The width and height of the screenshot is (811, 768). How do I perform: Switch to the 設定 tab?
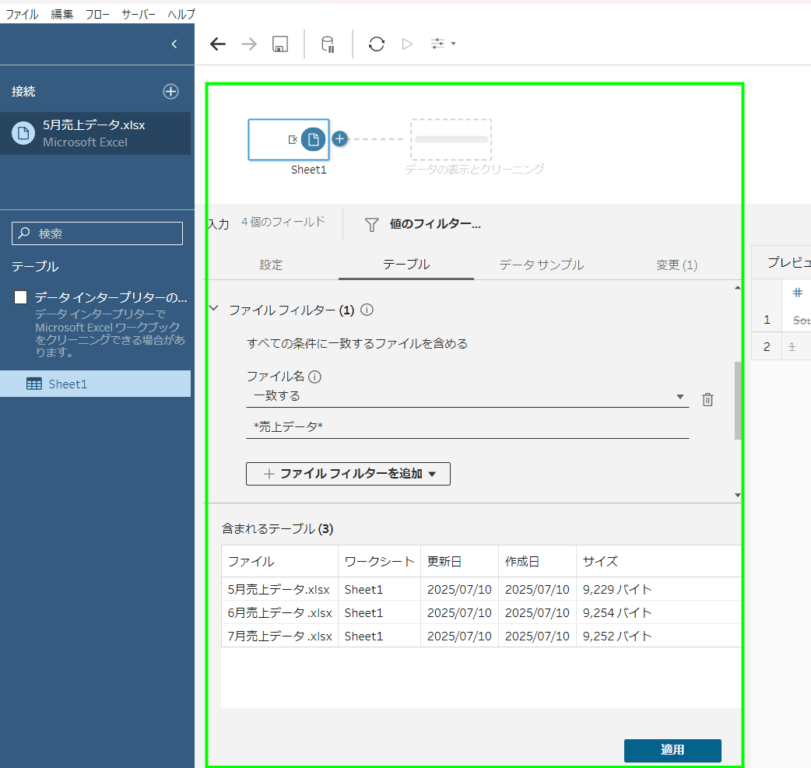coord(271,265)
